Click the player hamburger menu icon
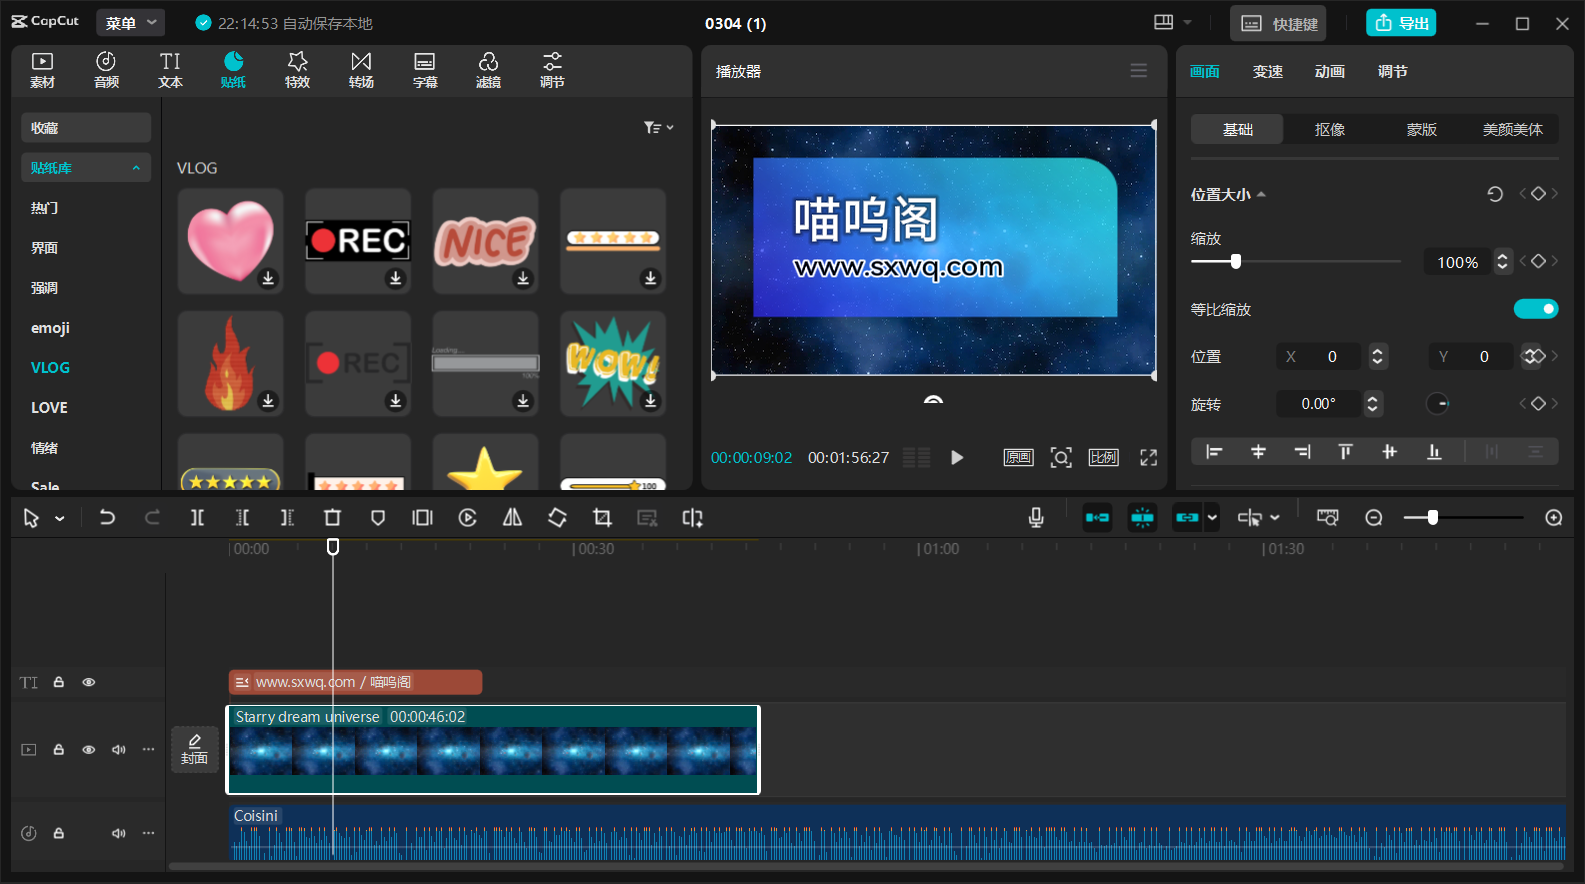Screen dimensions: 1585x884 pyautogui.click(x=1138, y=71)
